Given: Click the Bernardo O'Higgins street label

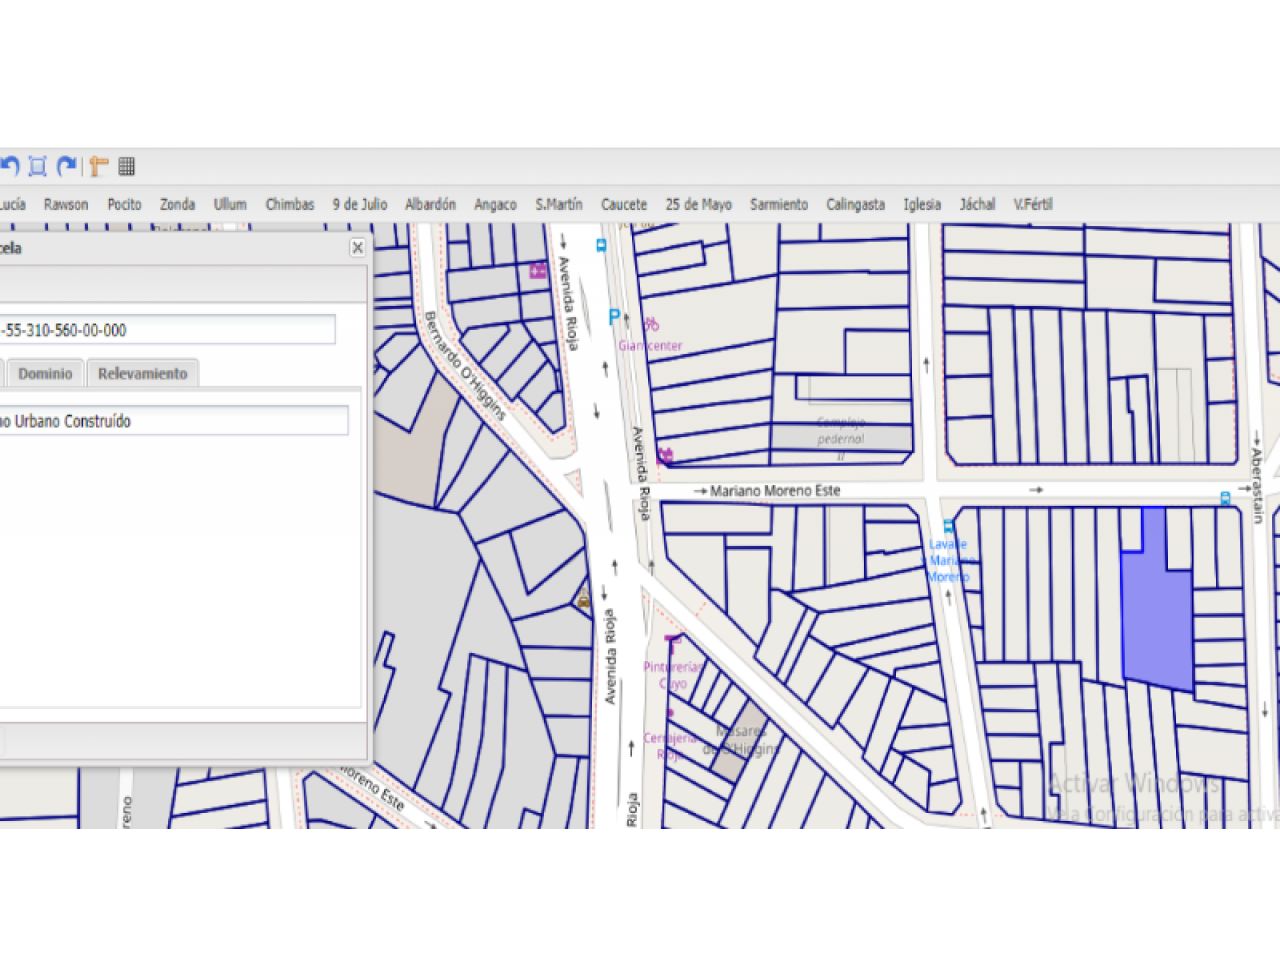Looking at the screenshot, I should [465, 365].
